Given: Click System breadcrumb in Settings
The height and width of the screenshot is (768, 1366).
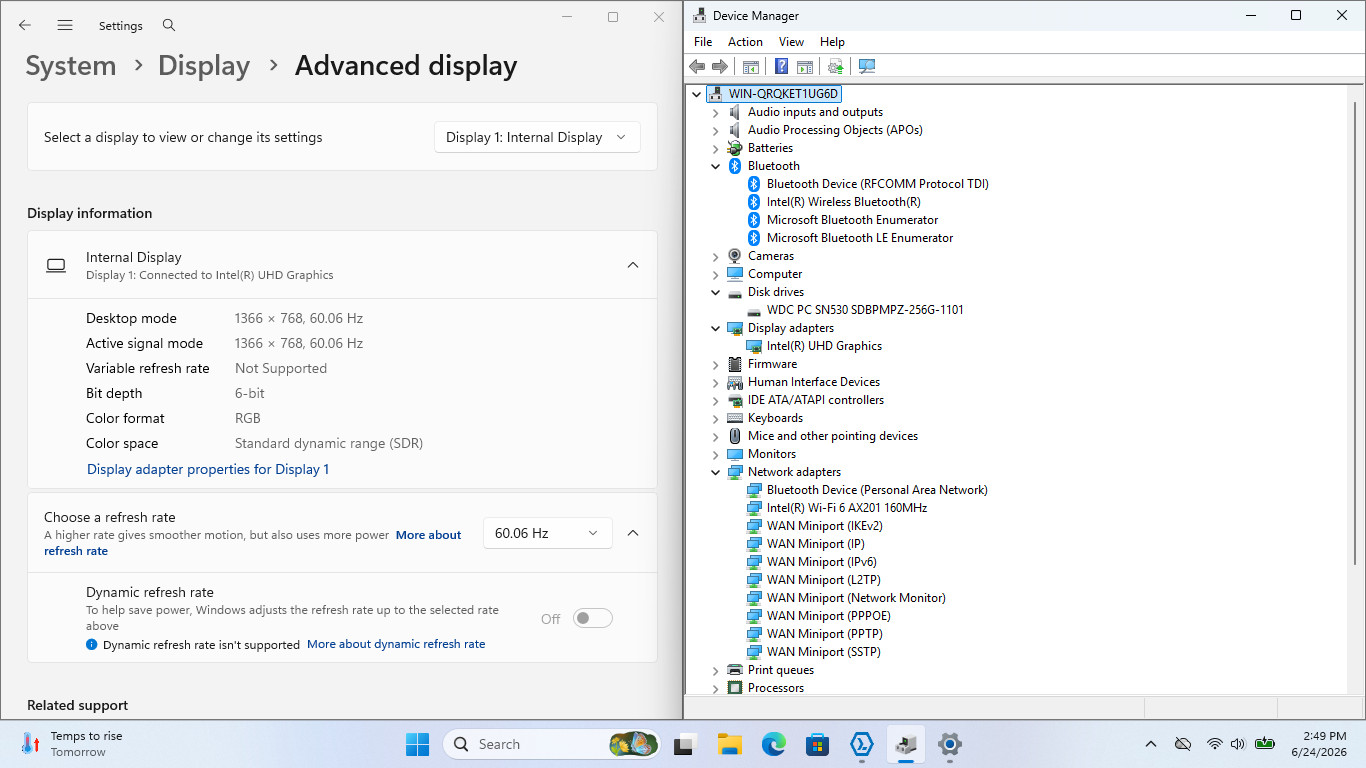Looking at the screenshot, I should (71, 66).
